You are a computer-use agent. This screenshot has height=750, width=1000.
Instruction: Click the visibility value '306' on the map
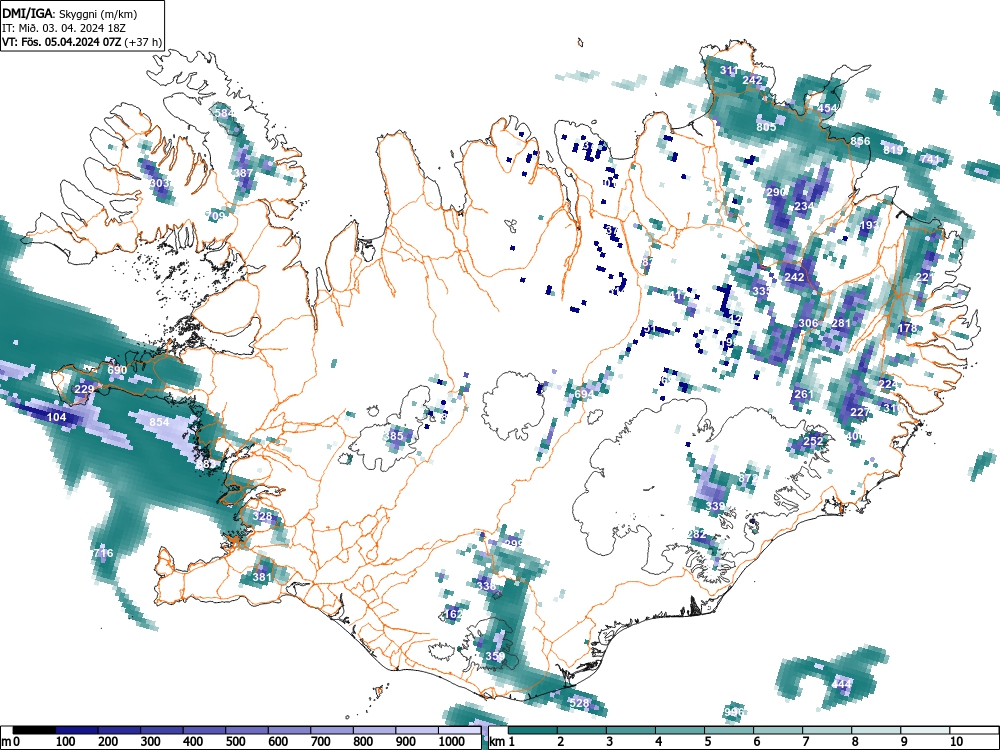coord(808,323)
